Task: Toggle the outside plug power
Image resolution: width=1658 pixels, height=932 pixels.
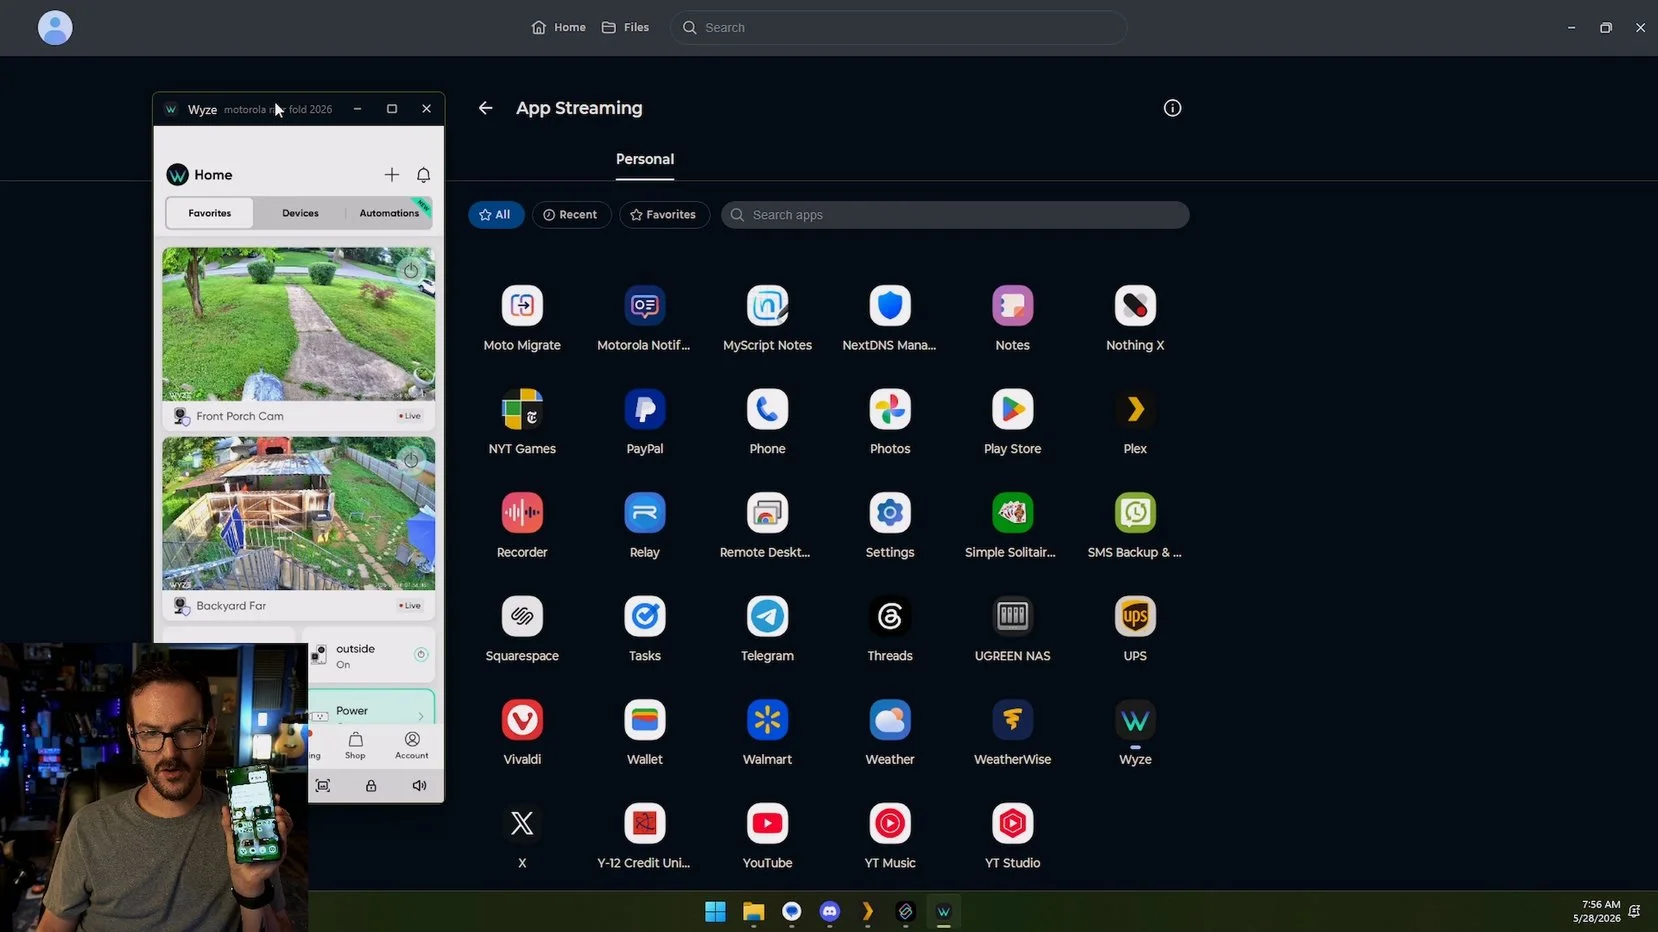Action: 421,655
